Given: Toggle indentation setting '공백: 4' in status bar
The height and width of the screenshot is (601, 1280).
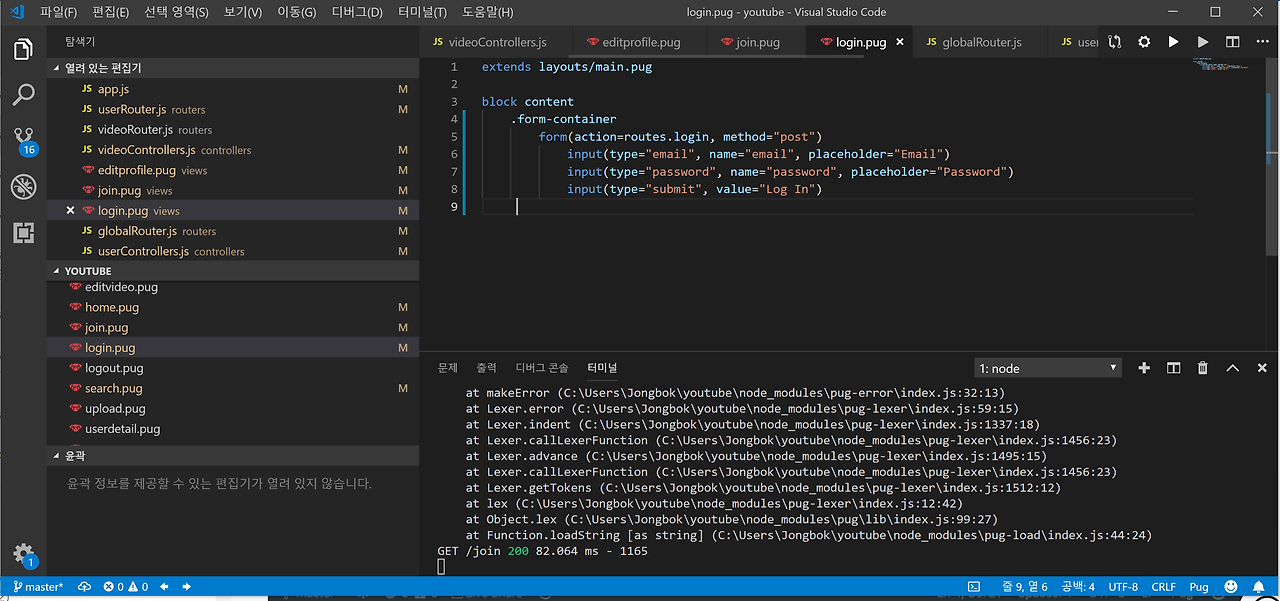Looking at the screenshot, I should (x=1077, y=587).
